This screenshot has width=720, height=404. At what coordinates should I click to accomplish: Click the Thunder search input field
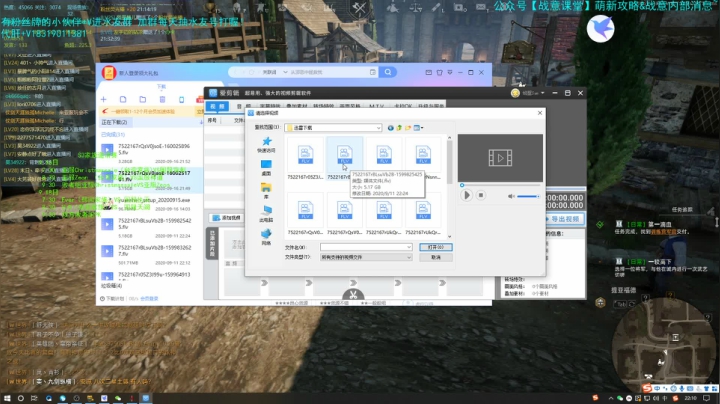coord(328,72)
